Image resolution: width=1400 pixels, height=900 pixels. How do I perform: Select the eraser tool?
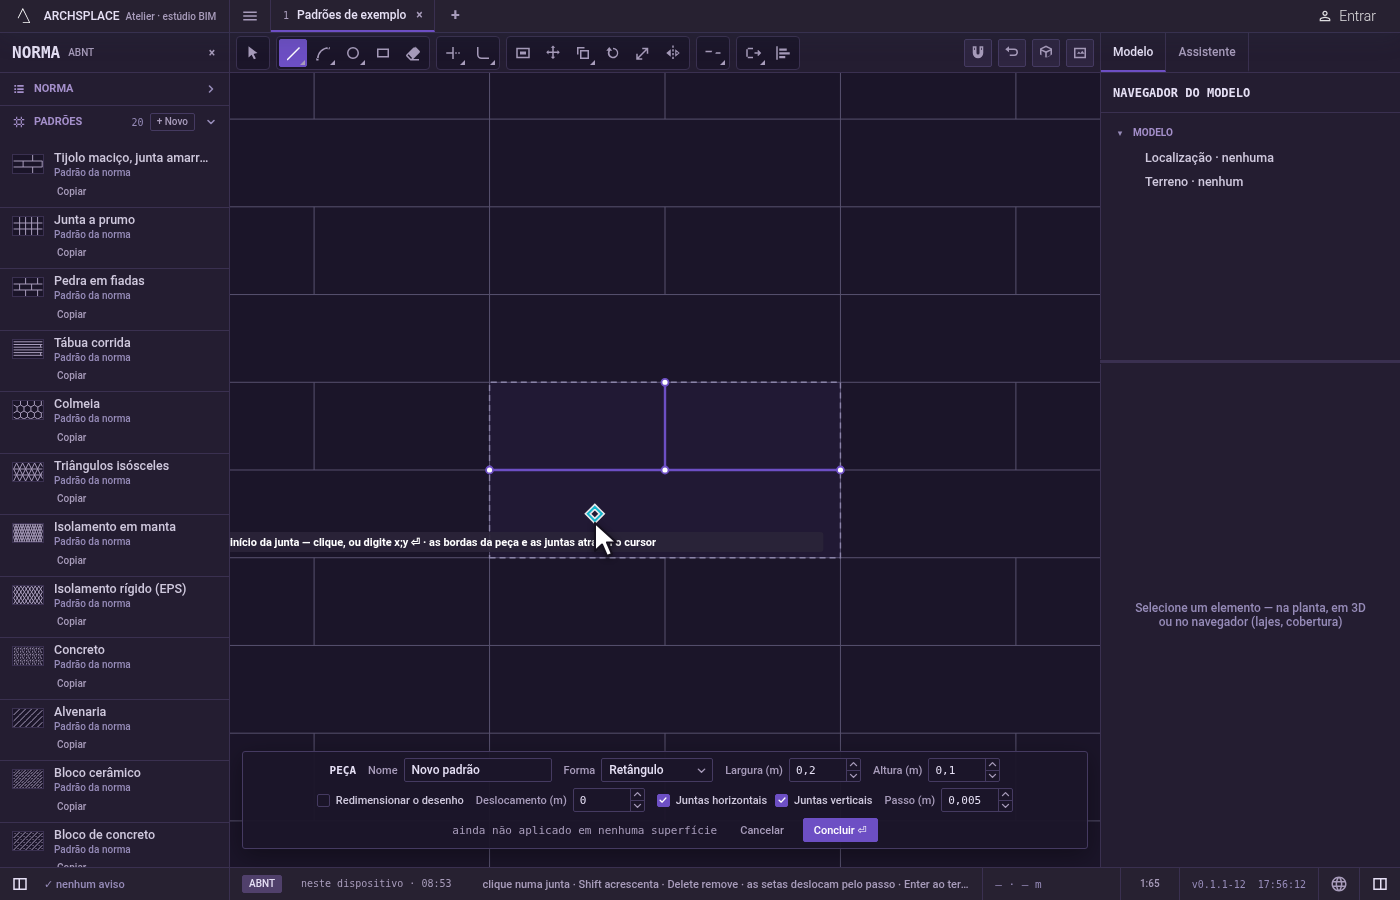pyautogui.click(x=413, y=53)
